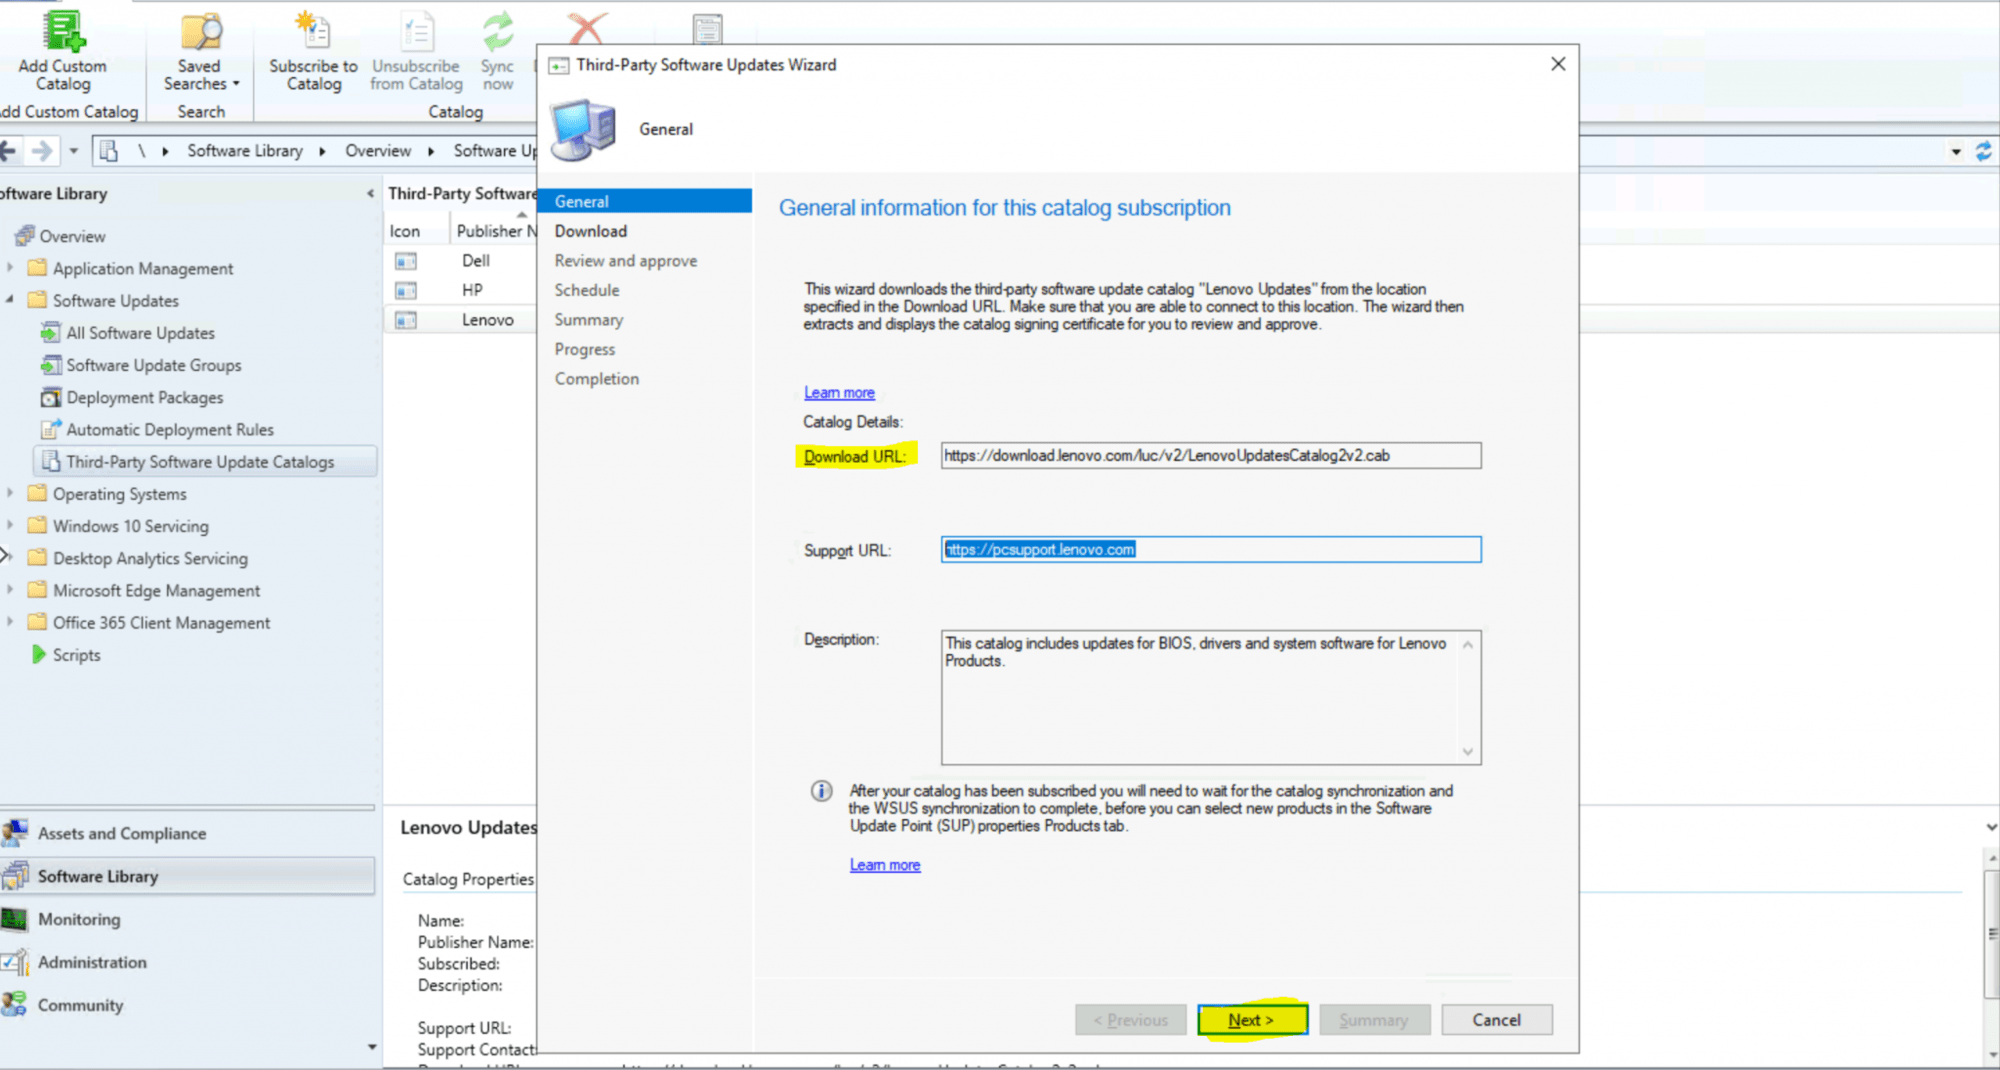Collapse the Software Updates tree node
This screenshot has height=1070, width=2000.
pyautogui.click(x=10, y=300)
